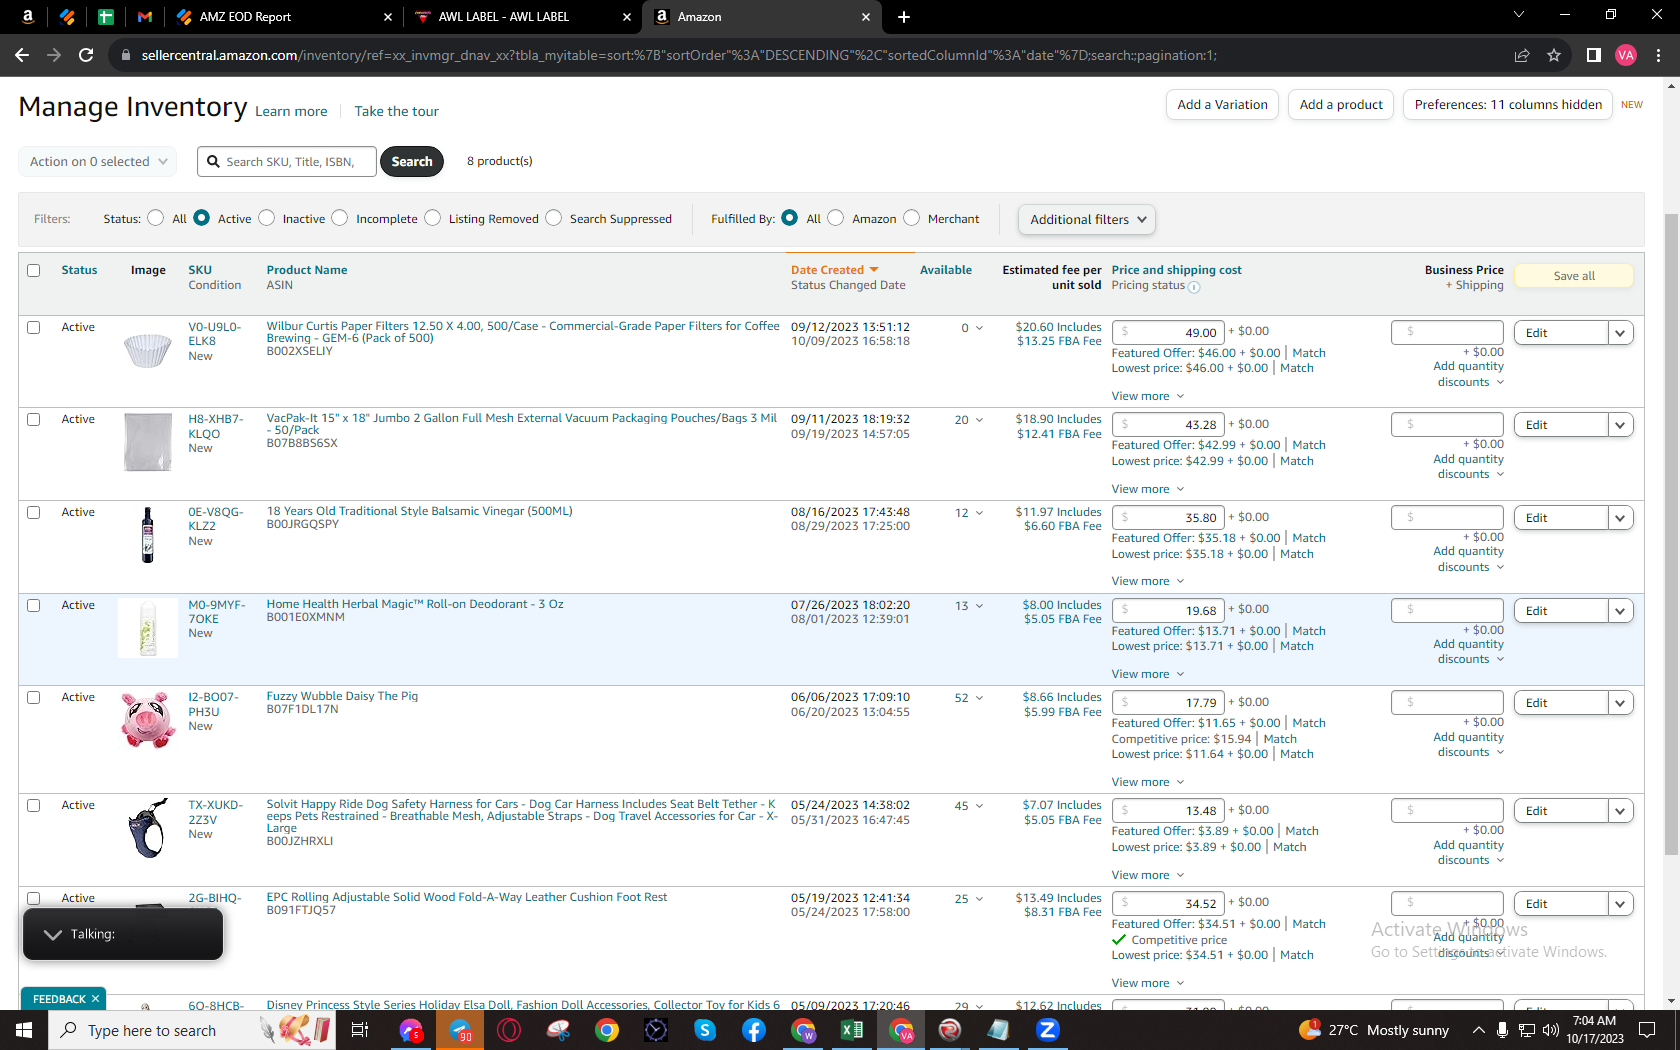Image resolution: width=1680 pixels, height=1050 pixels.
Task: Open Zoom from the taskbar
Action: click(x=1048, y=1030)
